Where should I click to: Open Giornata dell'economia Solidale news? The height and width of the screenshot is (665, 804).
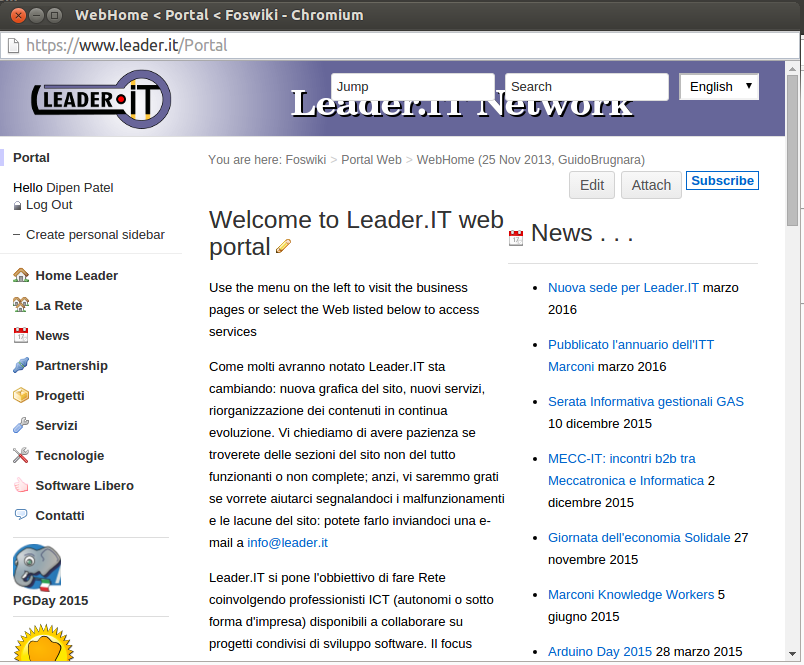point(639,537)
